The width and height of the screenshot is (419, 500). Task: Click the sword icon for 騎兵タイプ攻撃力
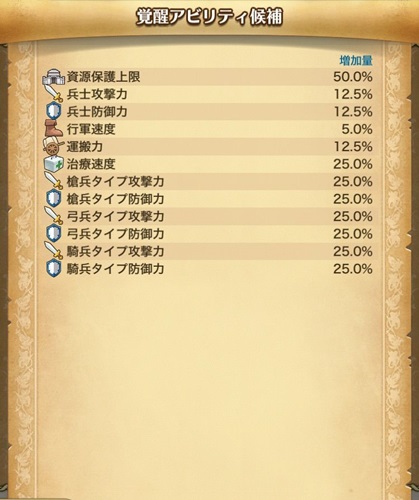pos(53,251)
